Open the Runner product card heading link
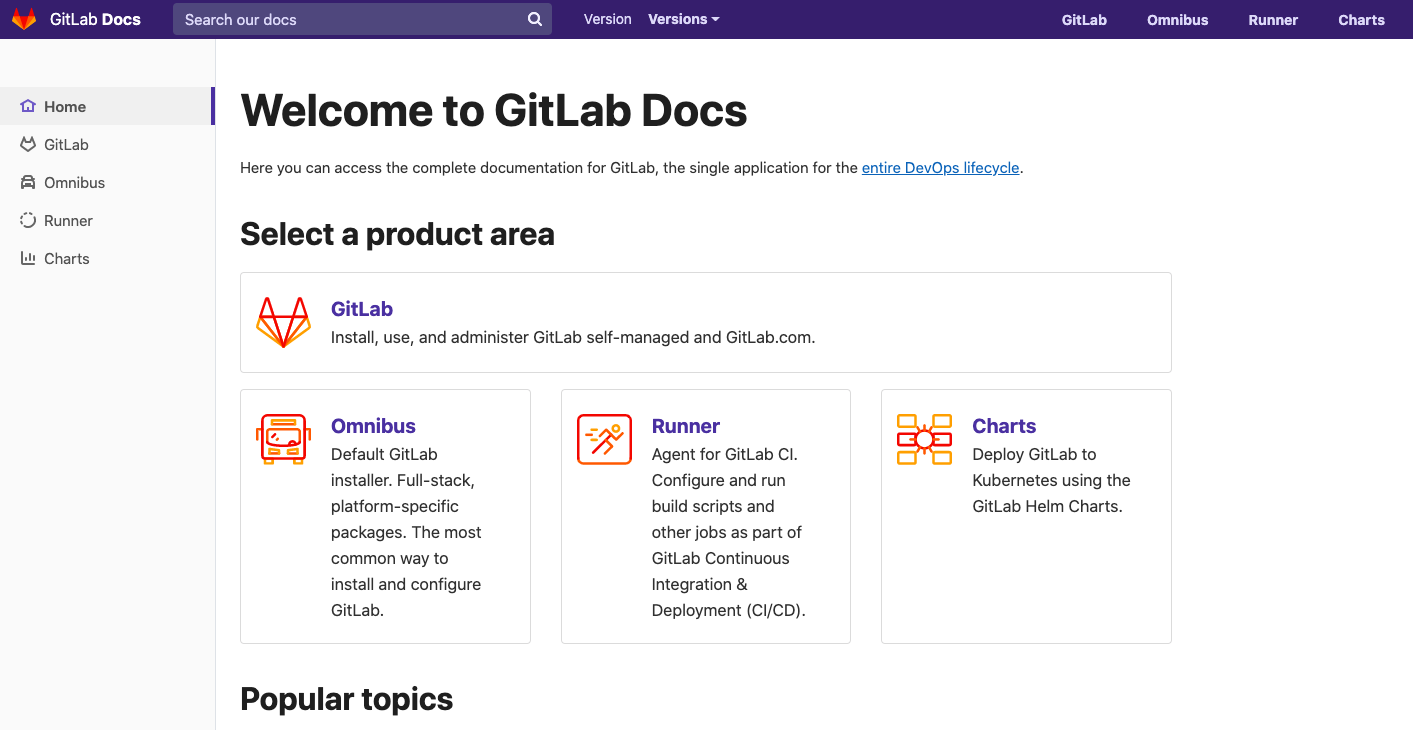The height and width of the screenshot is (730, 1413). tap(685, 426)
